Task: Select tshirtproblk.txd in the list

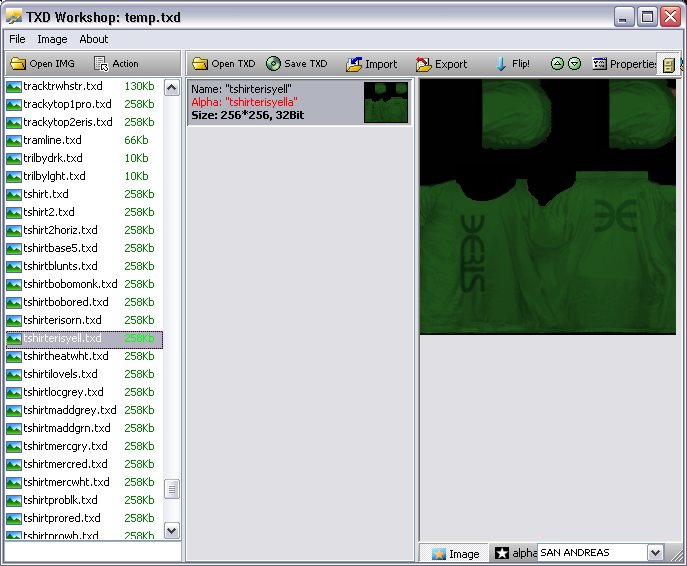Action: 84,500
